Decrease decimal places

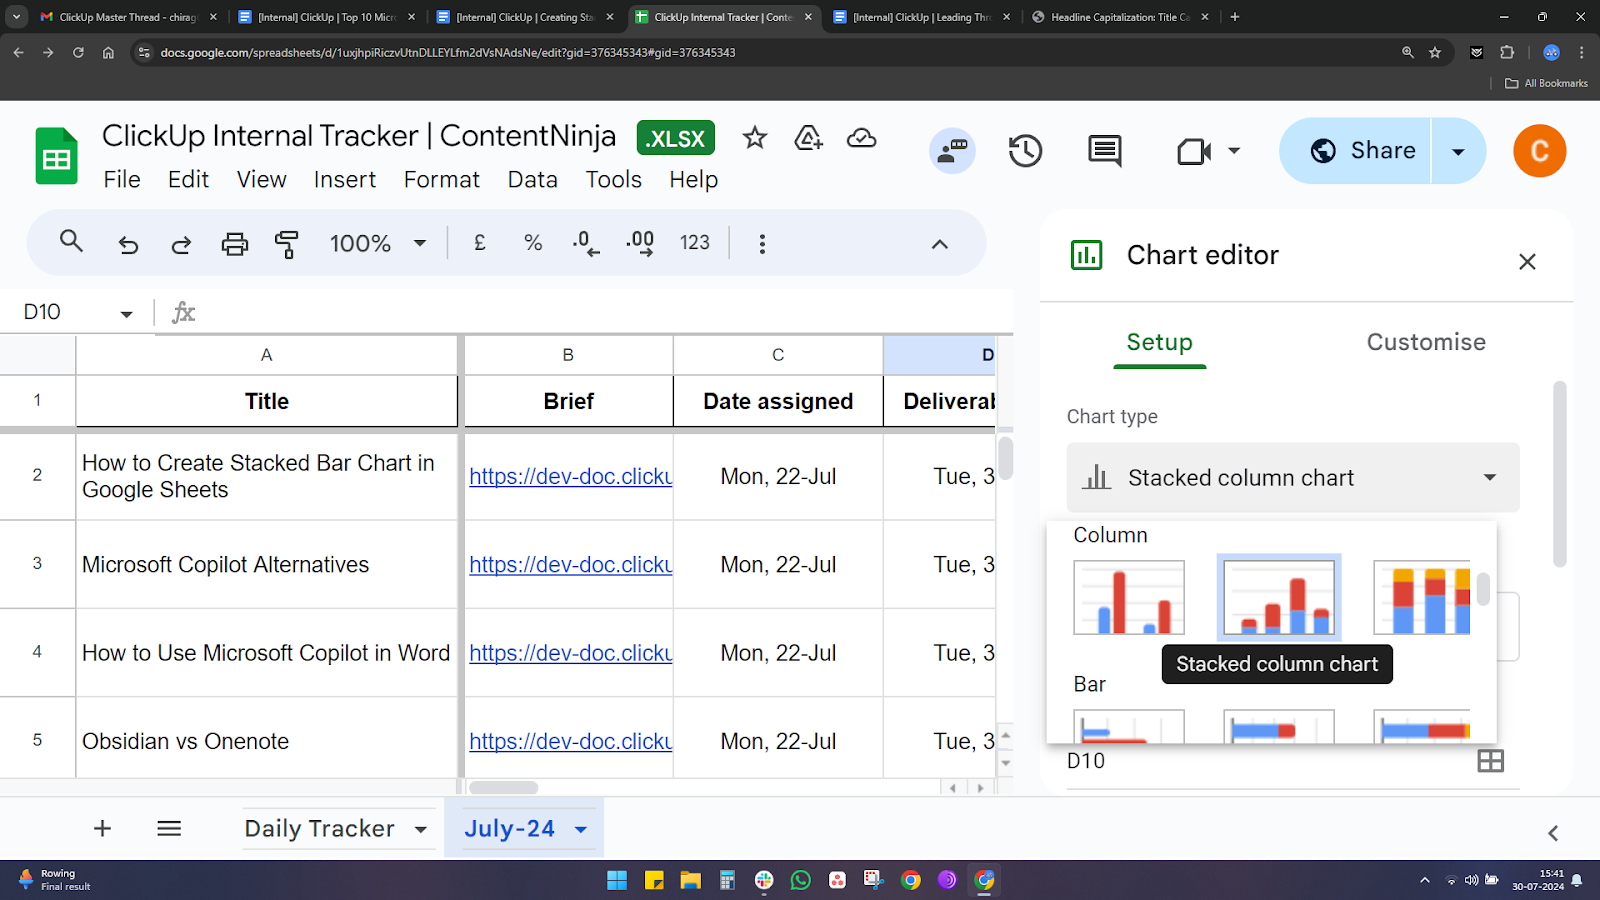(x=586, y=243)
